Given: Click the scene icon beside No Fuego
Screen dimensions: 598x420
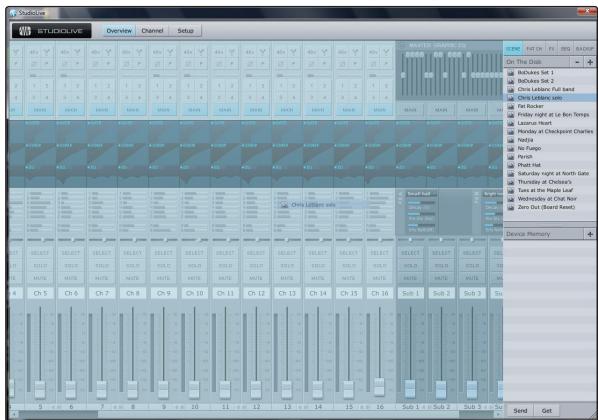Looking at the screenshot, I should (511, 148).
